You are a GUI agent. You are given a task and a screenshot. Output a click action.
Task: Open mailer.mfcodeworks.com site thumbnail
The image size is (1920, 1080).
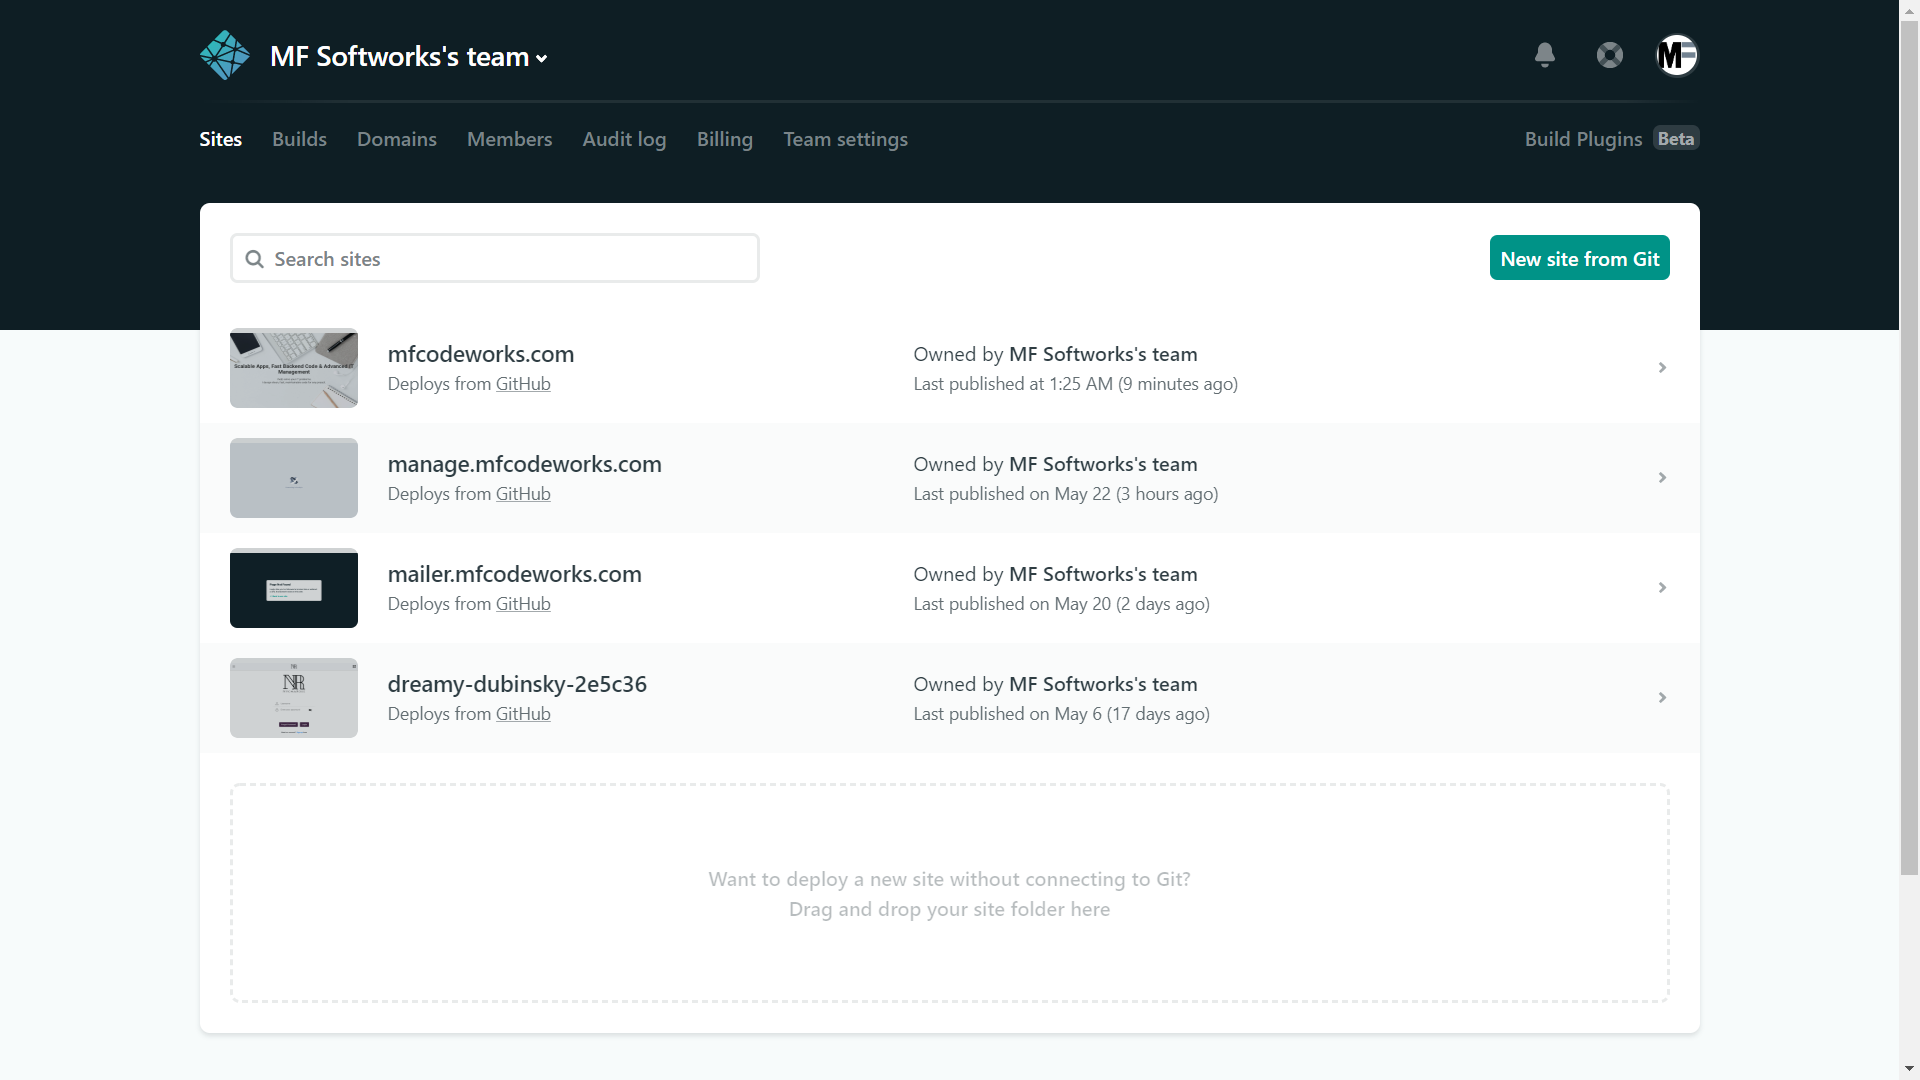pos(294,588)
